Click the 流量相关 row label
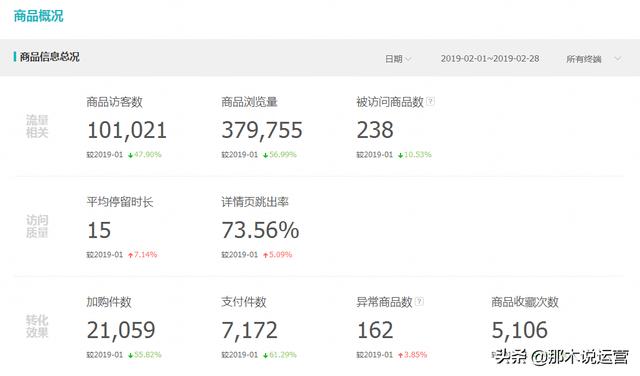The height and width of the screenshot is (376, 640). (37, 126)
